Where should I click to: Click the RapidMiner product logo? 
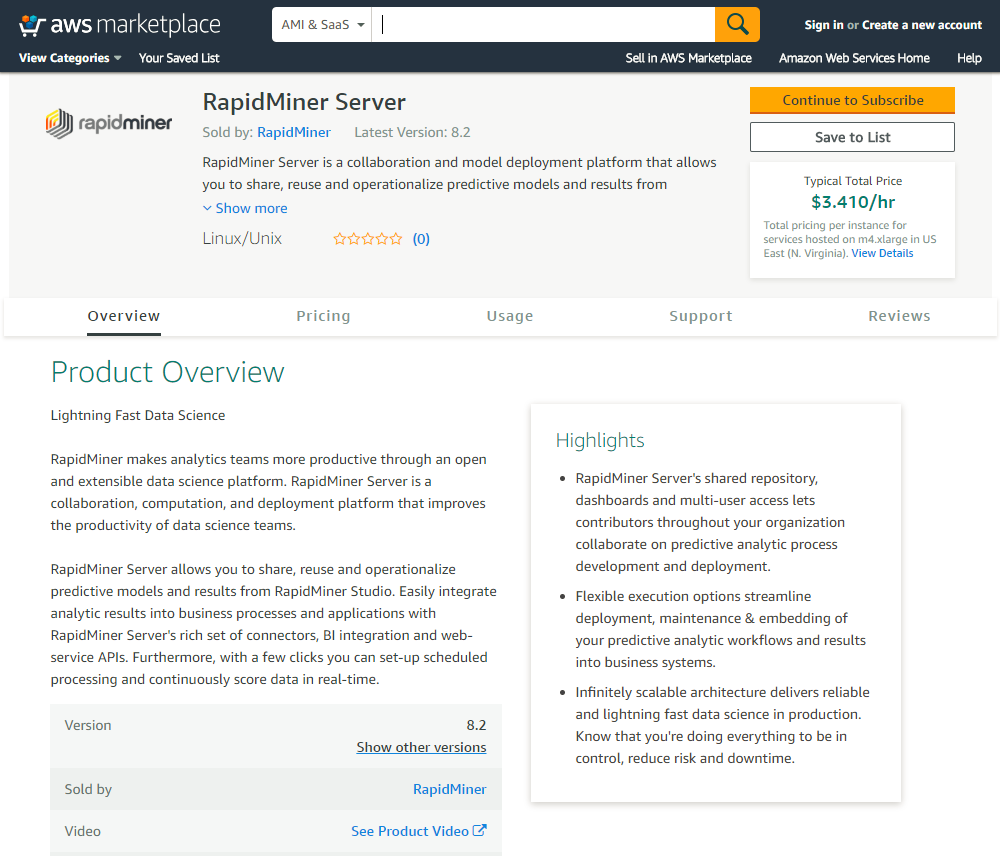click(108, 123)
